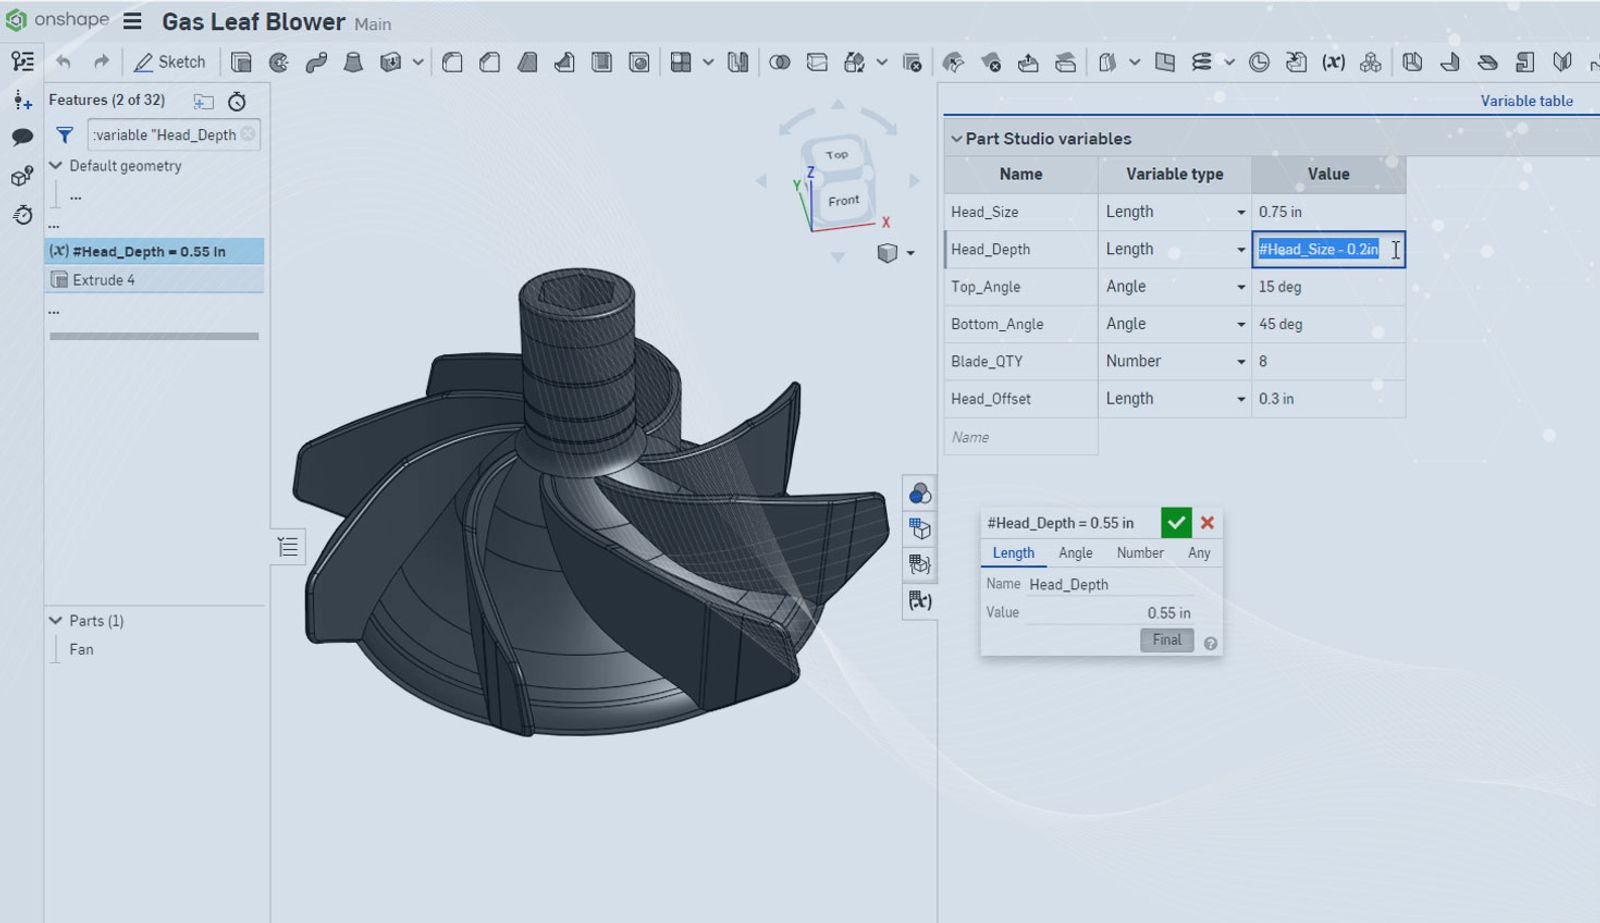The image size is (1600, 923).
Task: Click the rollback timer icon in Features
Action: click(237, 101)
